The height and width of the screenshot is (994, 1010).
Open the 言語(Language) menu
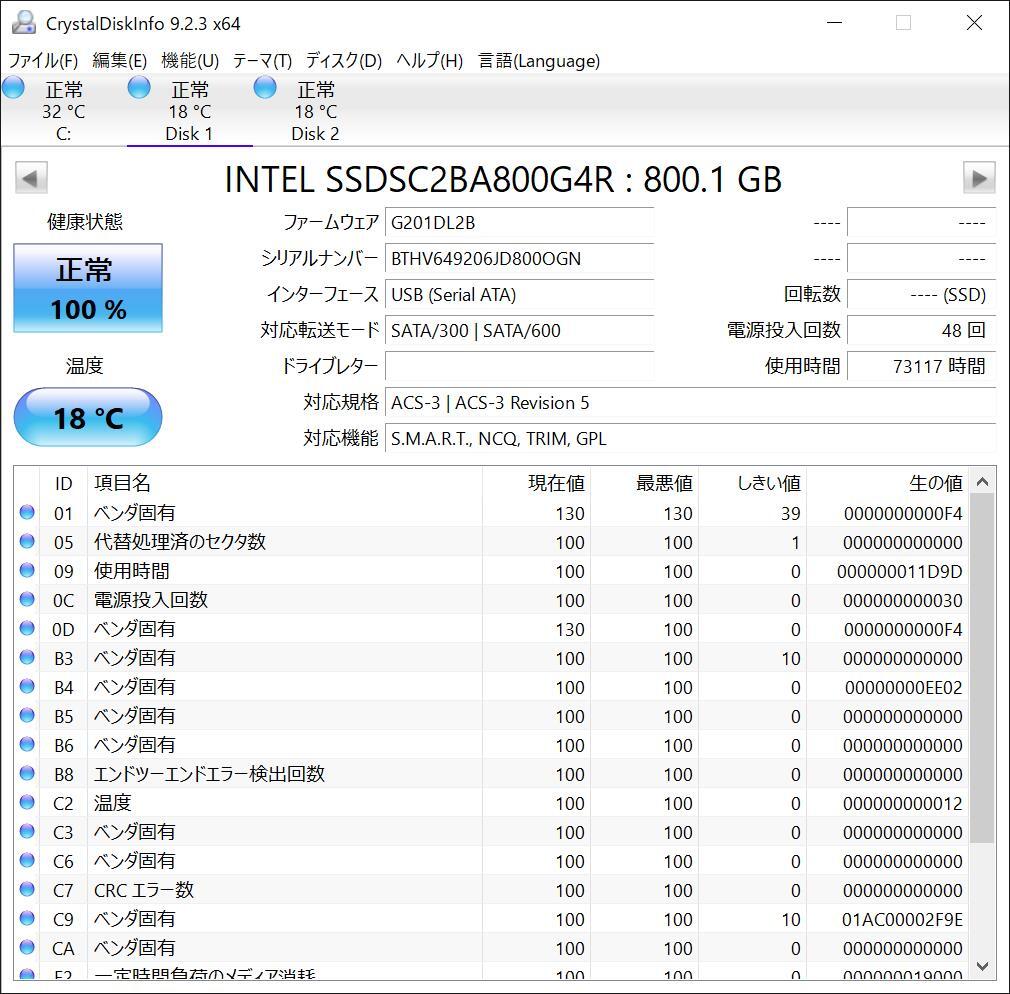[x=539, y=61]
